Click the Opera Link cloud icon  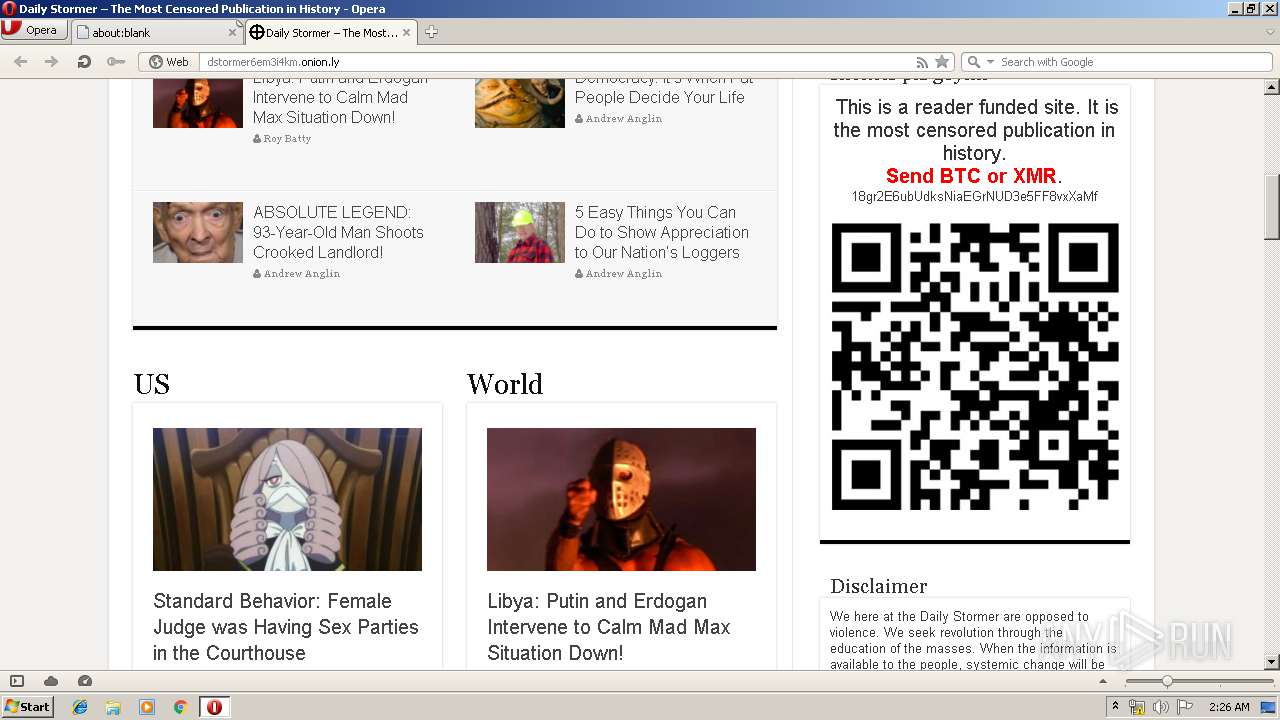[x=51, y=681]
